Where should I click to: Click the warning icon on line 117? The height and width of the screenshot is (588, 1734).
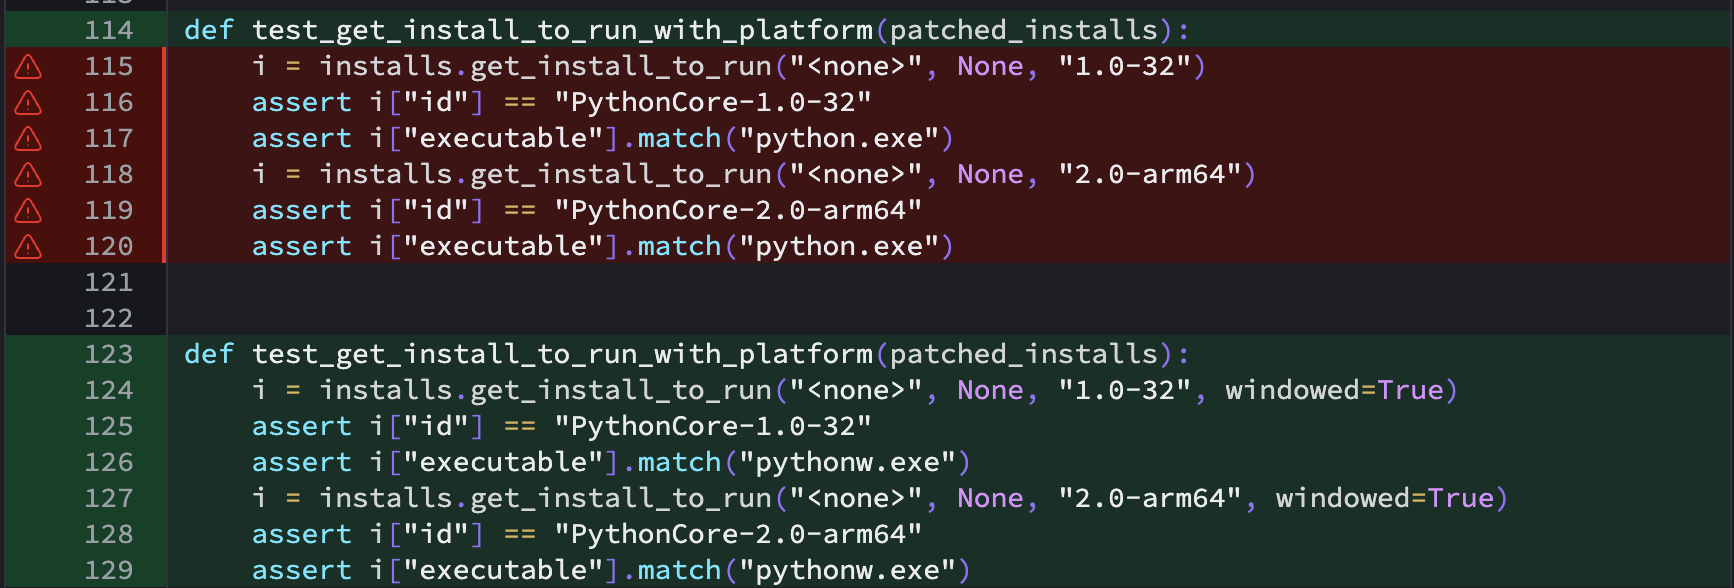pos(28,139)
